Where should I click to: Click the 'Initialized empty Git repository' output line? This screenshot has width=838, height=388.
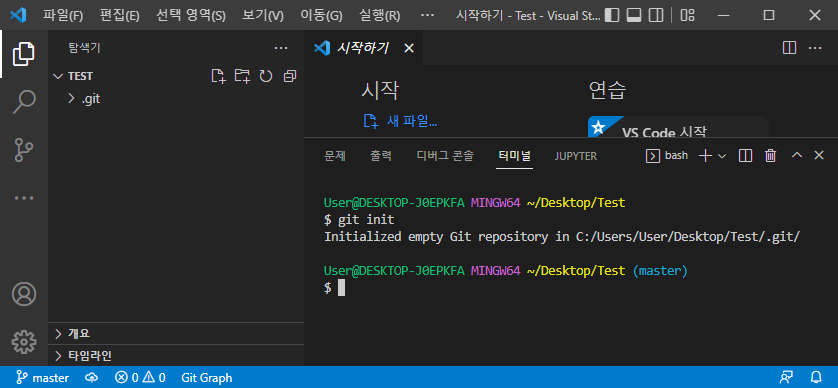pos(562,237)
